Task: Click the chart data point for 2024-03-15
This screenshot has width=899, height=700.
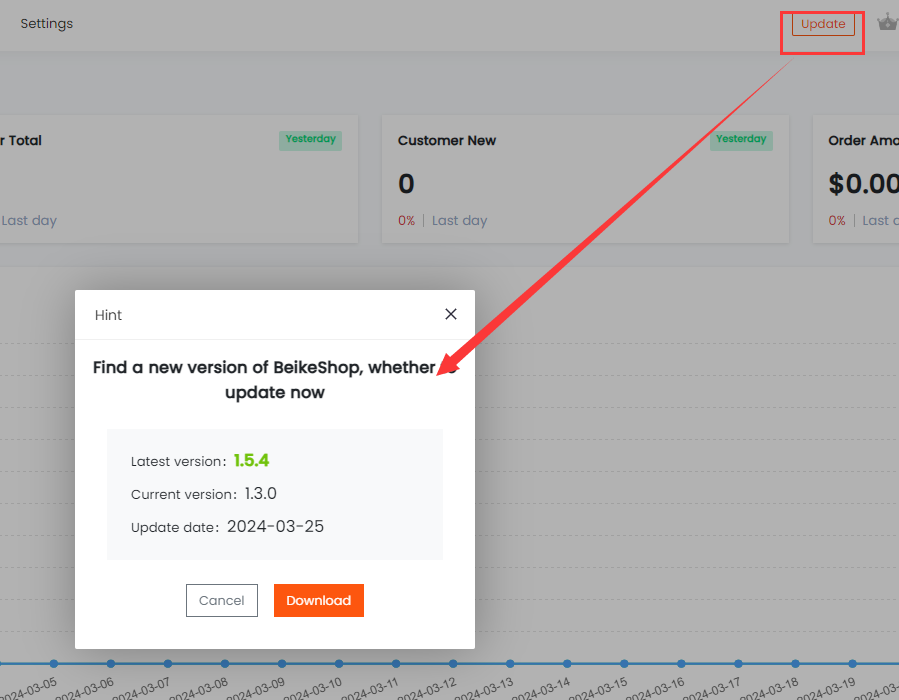Action: pos(624,663)
